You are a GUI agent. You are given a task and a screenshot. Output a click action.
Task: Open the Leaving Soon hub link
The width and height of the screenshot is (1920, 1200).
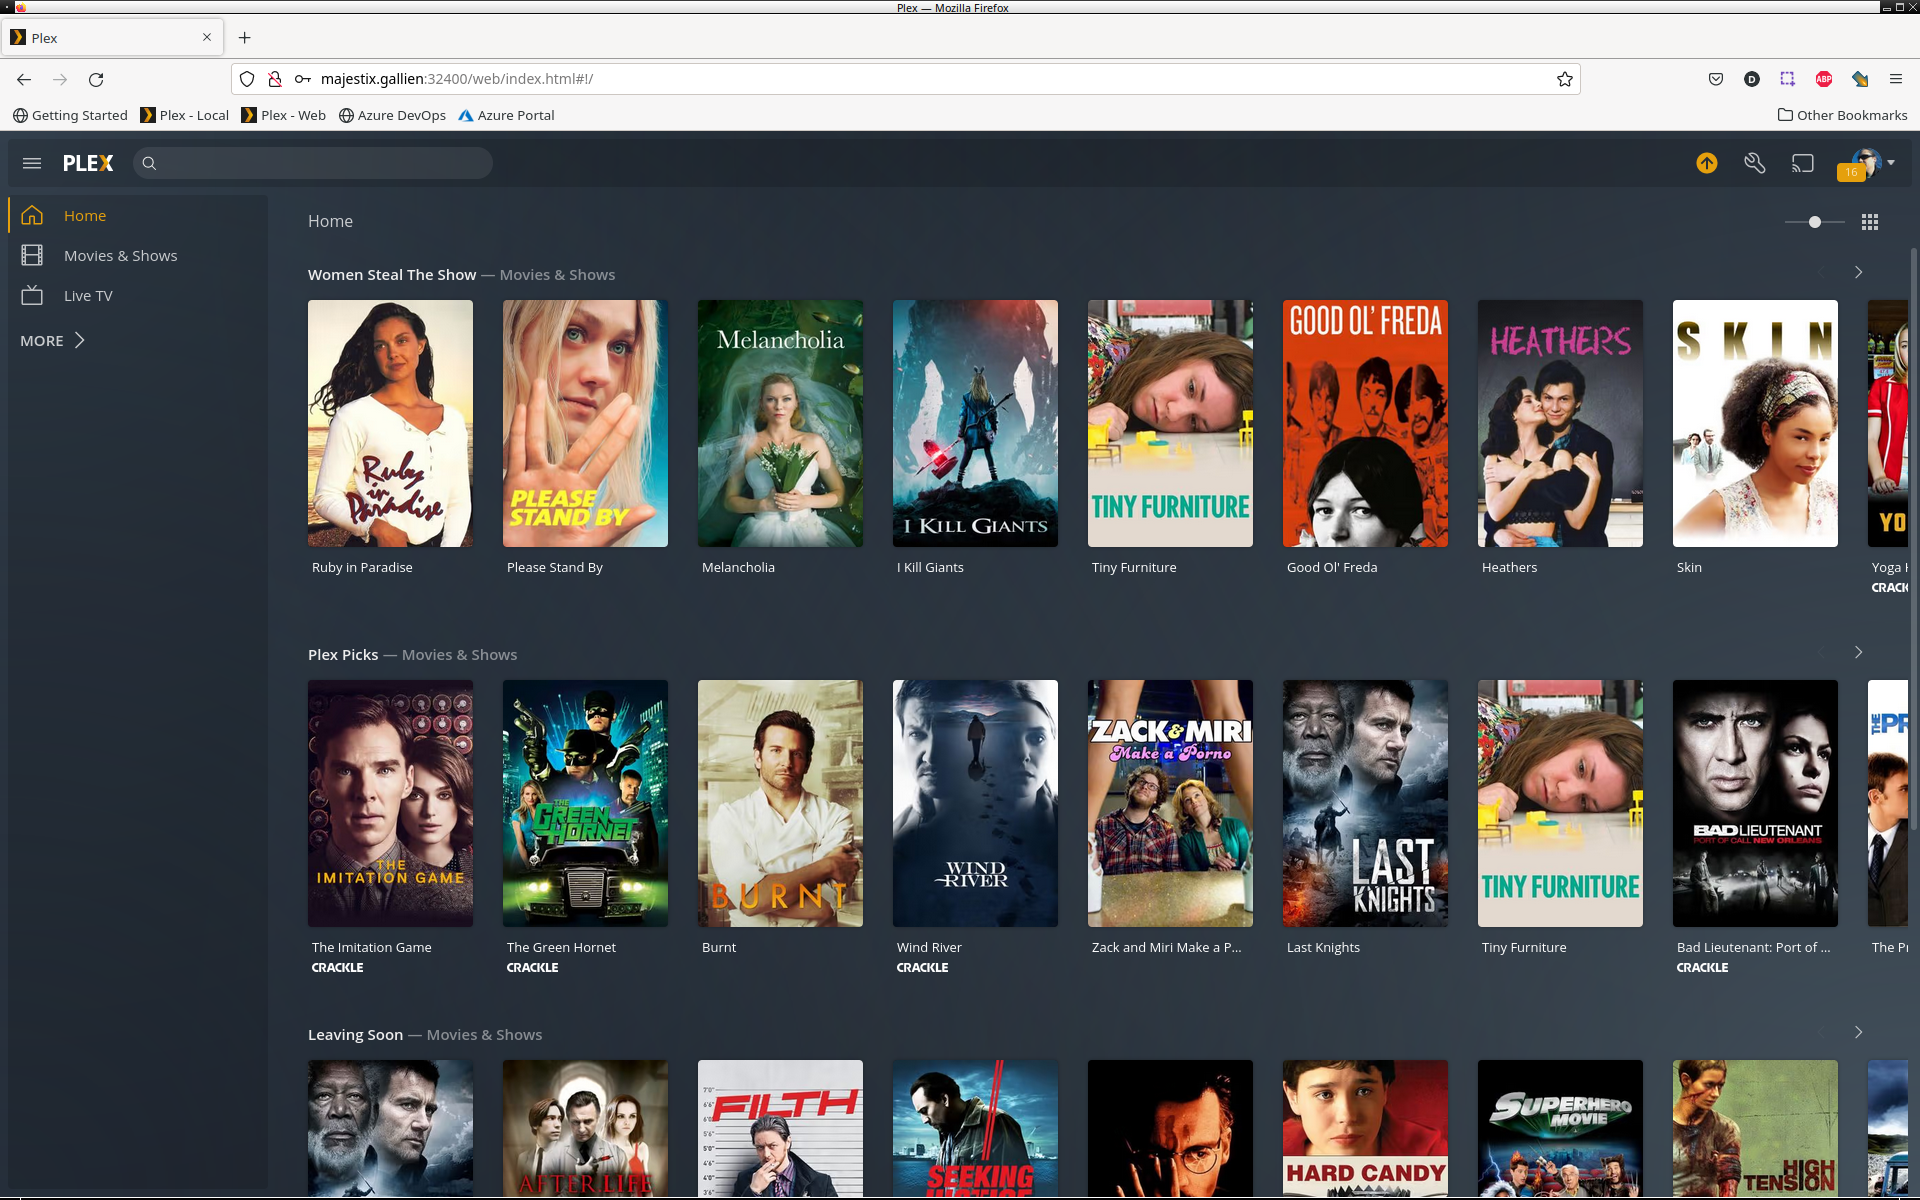[355, 1035]
